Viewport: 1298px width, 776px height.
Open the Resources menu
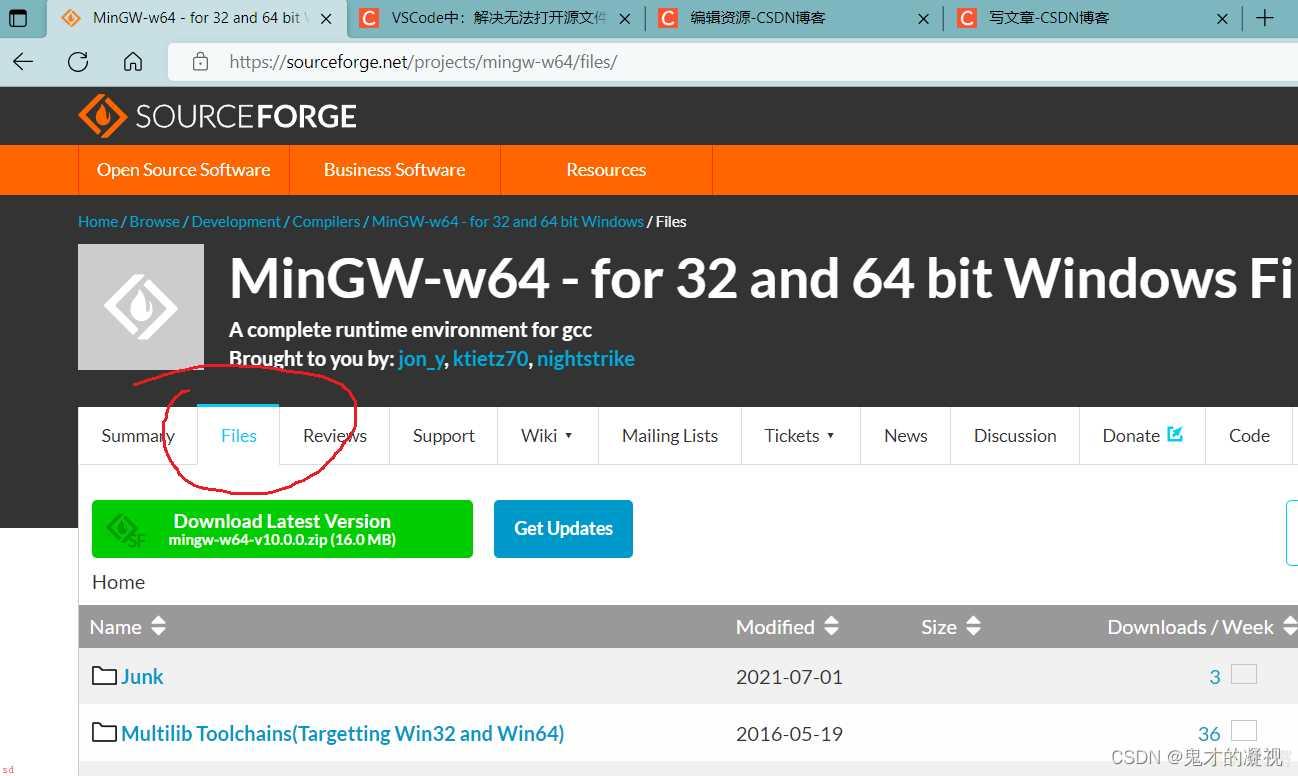(606, 170)
